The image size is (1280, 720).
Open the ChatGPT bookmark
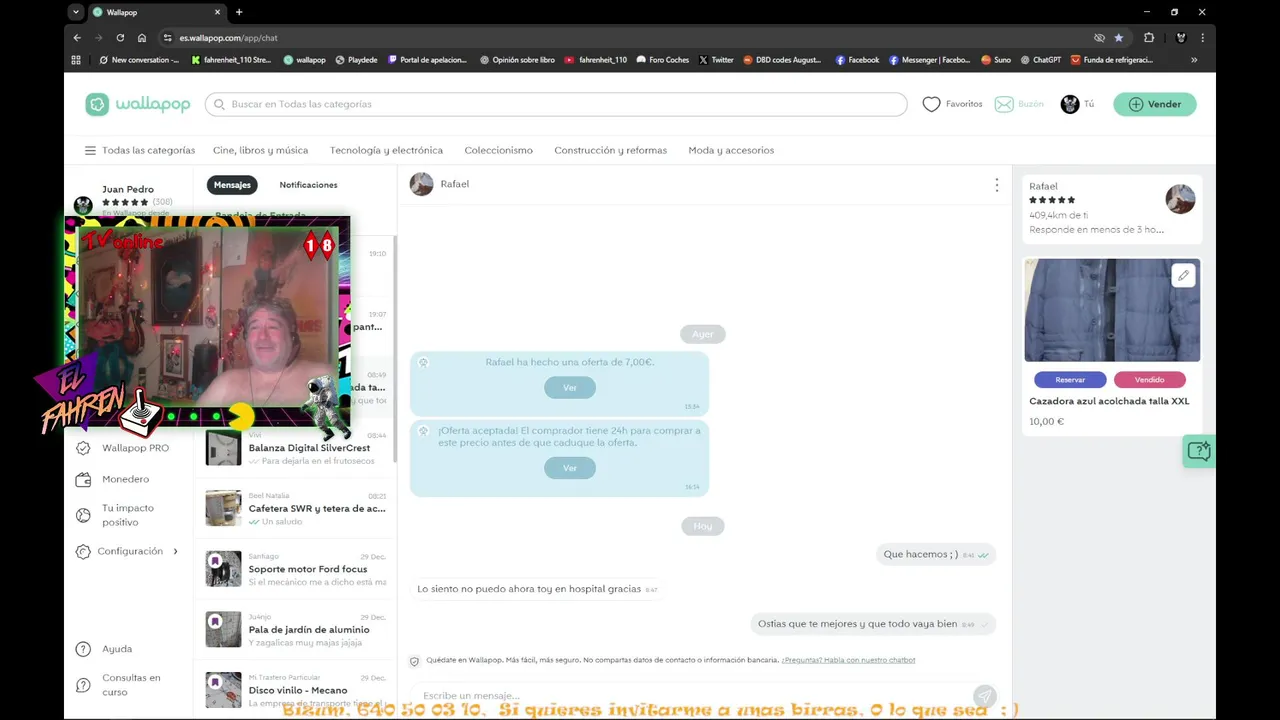coord(1040,60)
